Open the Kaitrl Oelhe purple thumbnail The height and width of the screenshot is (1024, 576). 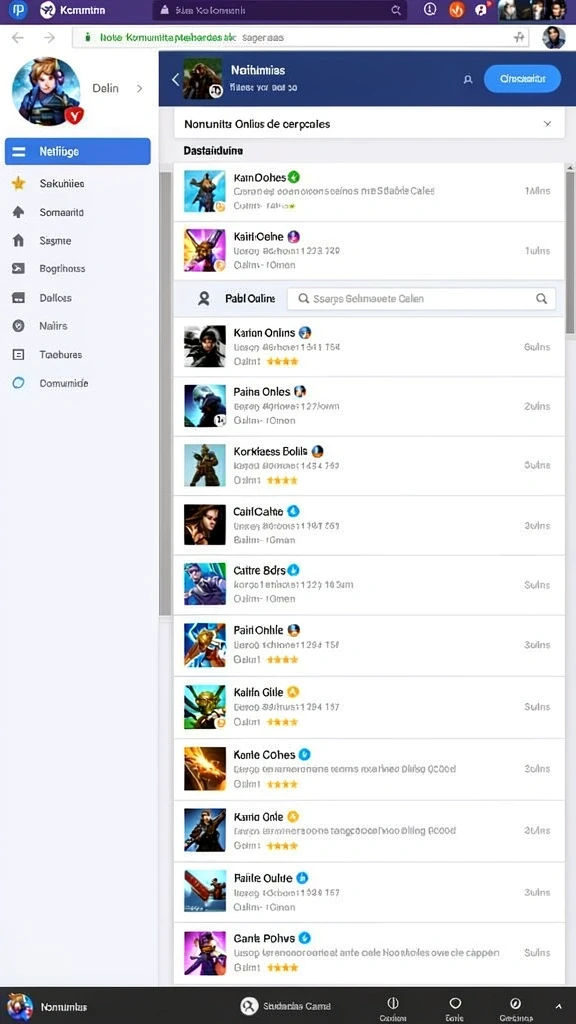pyautogui.click(x=204, y=250)
